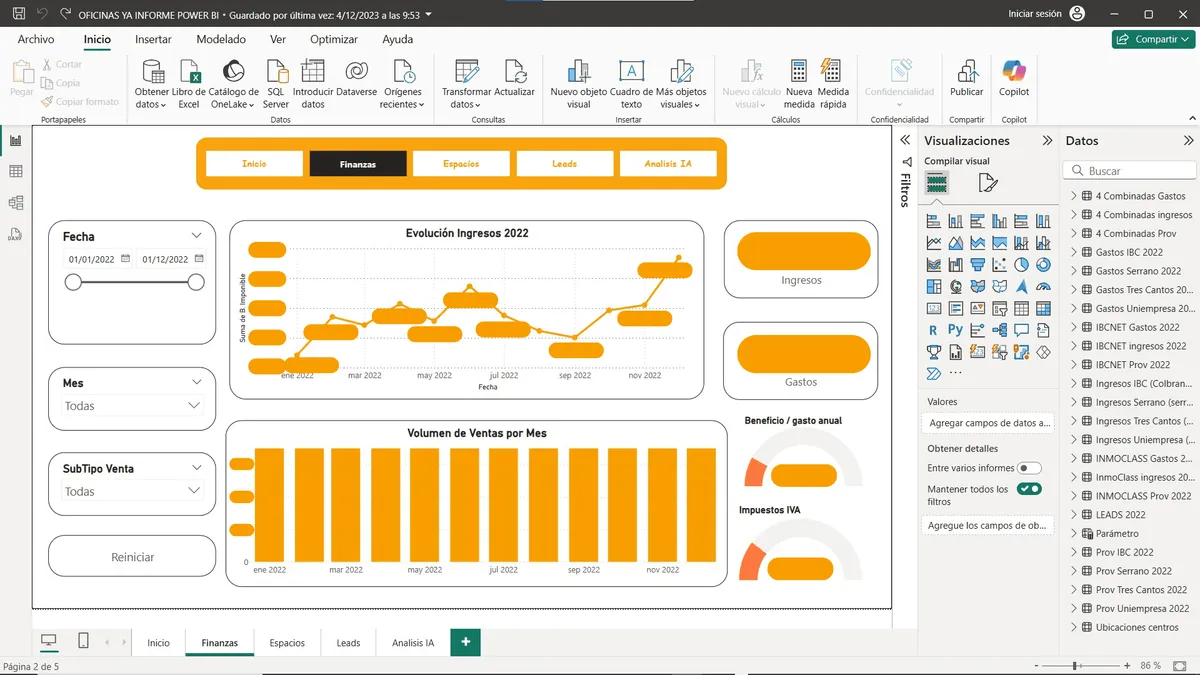The image size is (1200, 675).
Task: Expand the Parámetro table
Action: point(1074,533)
